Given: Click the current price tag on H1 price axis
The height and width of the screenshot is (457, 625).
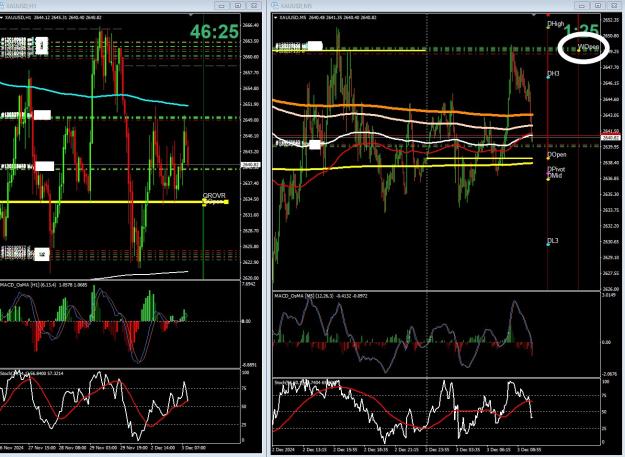Looking at the screenshot, I should [x=251, y=165].
